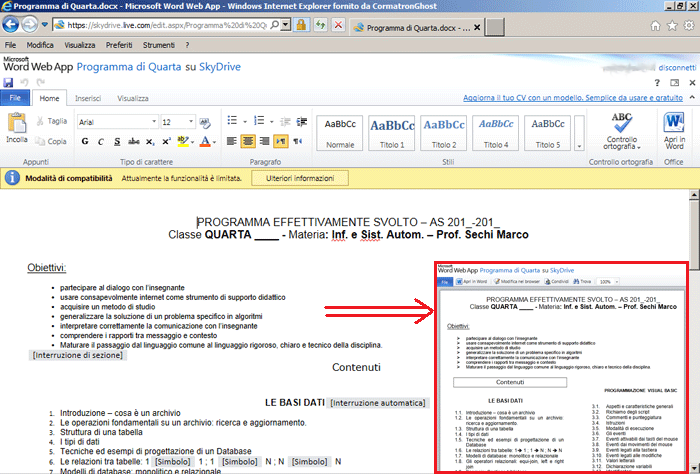The height and width of the screenshot is (474, 700).
Task: Click the browser address bar URL
Action: pos(167,25)
